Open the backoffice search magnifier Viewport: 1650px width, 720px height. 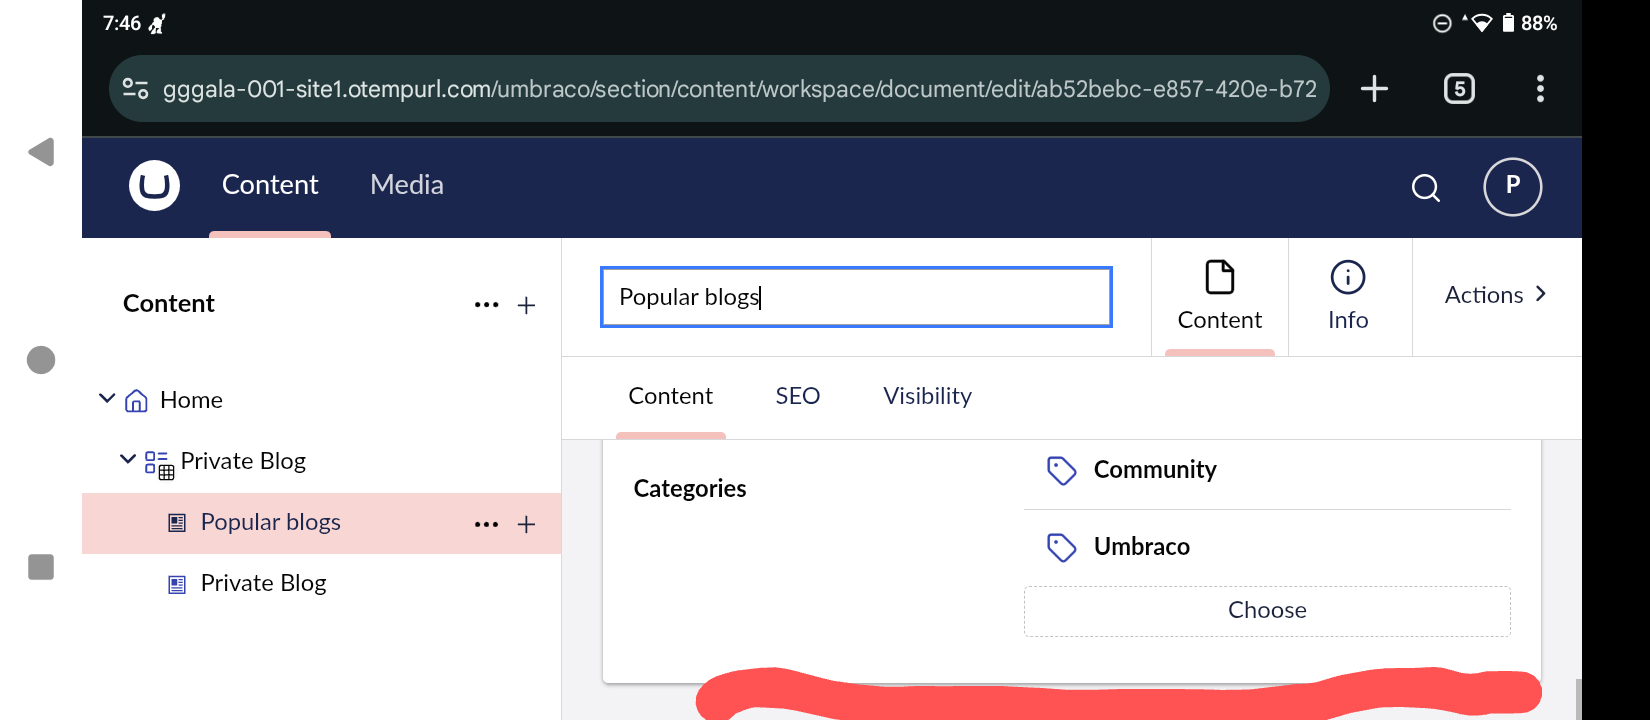(x=1426, y=188)
